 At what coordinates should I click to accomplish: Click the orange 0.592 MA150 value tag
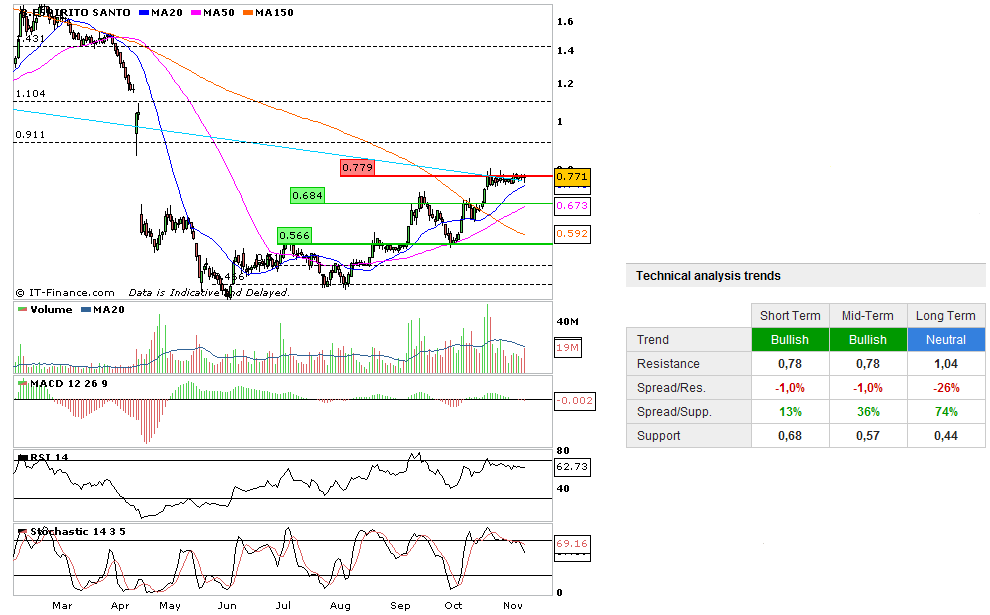pyautogui.click(x=572, y=234)
